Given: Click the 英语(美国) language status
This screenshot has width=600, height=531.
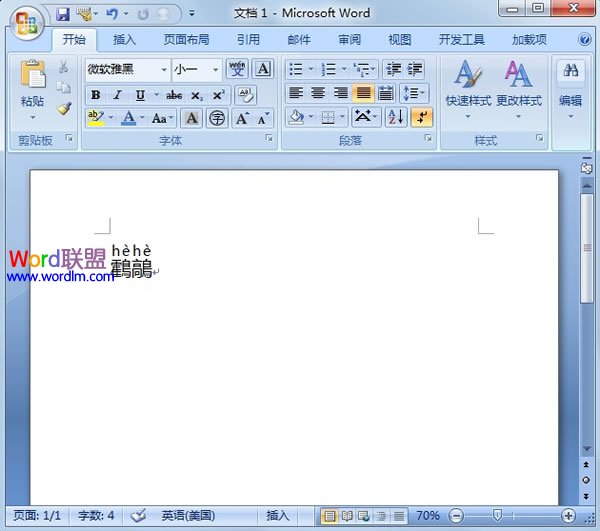Looking at the screenshot, I should click(188, 516).
